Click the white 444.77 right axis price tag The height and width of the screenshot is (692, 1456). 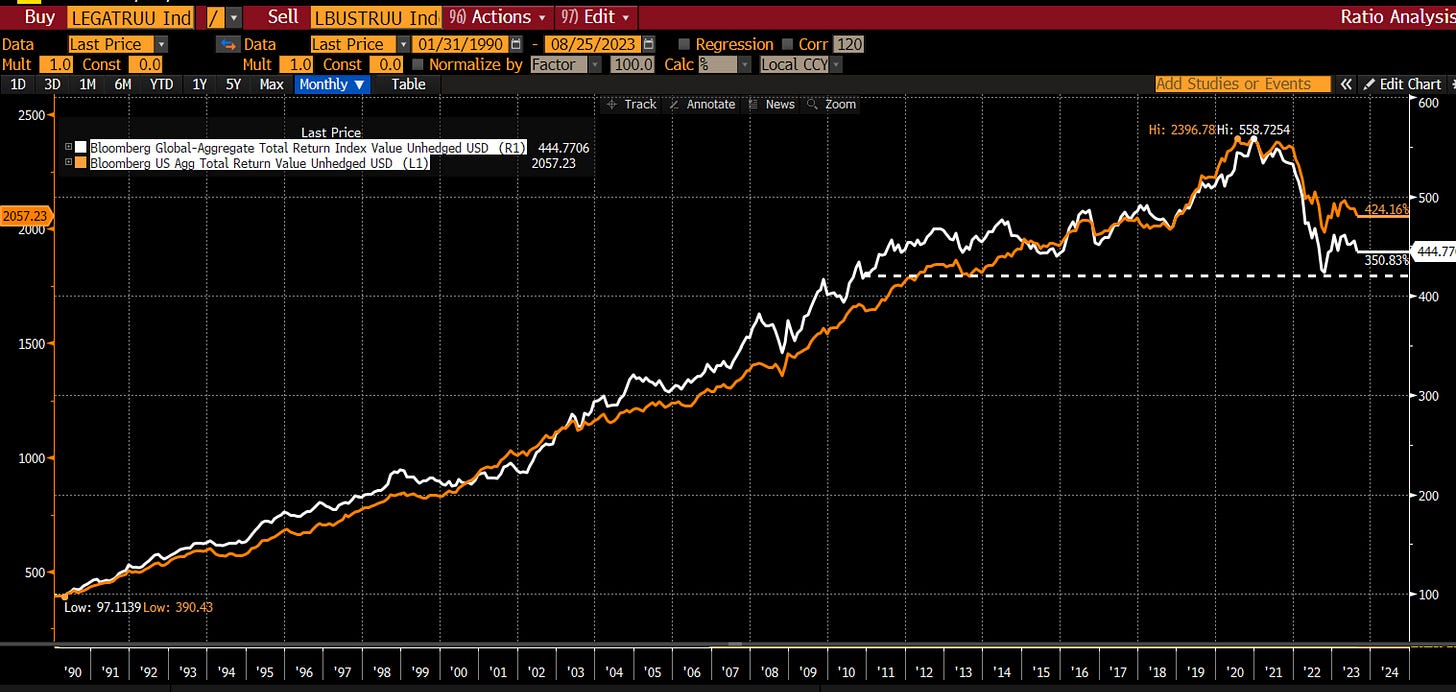click(x=1432, y=252)
